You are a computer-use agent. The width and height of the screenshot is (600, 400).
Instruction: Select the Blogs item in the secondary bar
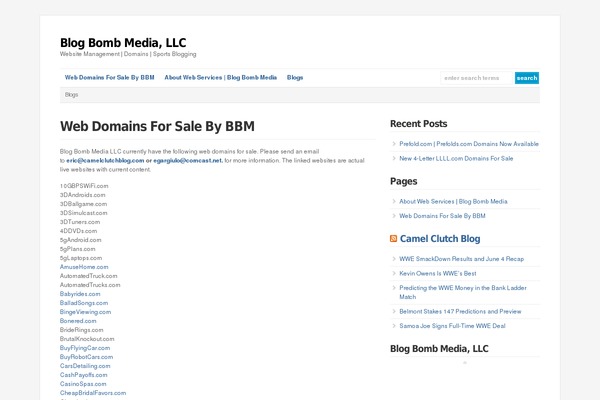click(72, 95)
